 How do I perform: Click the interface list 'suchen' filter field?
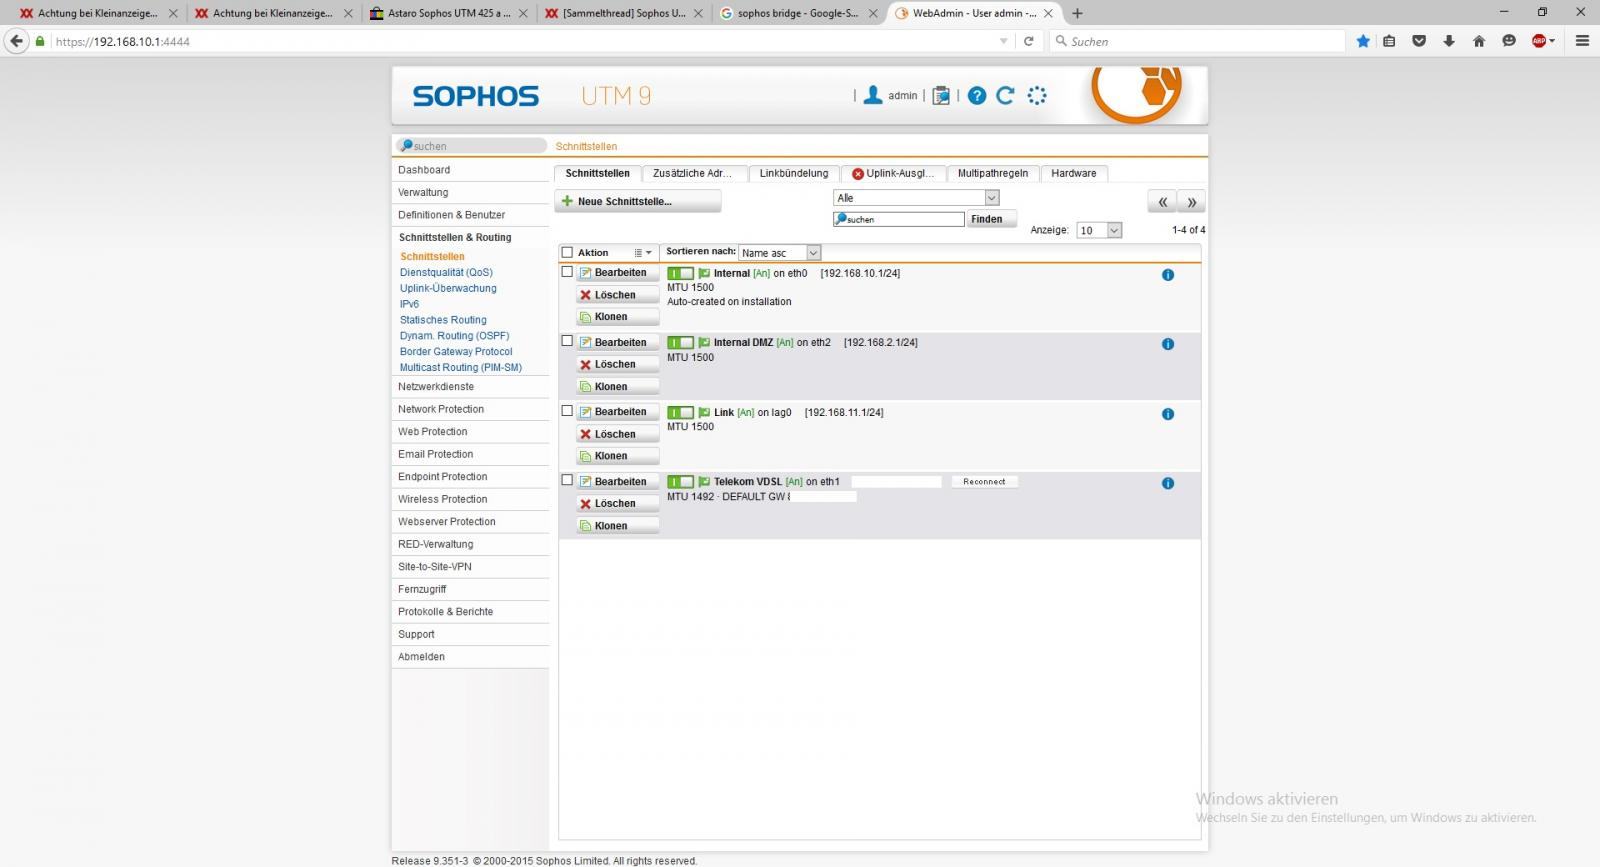point(899,219)
